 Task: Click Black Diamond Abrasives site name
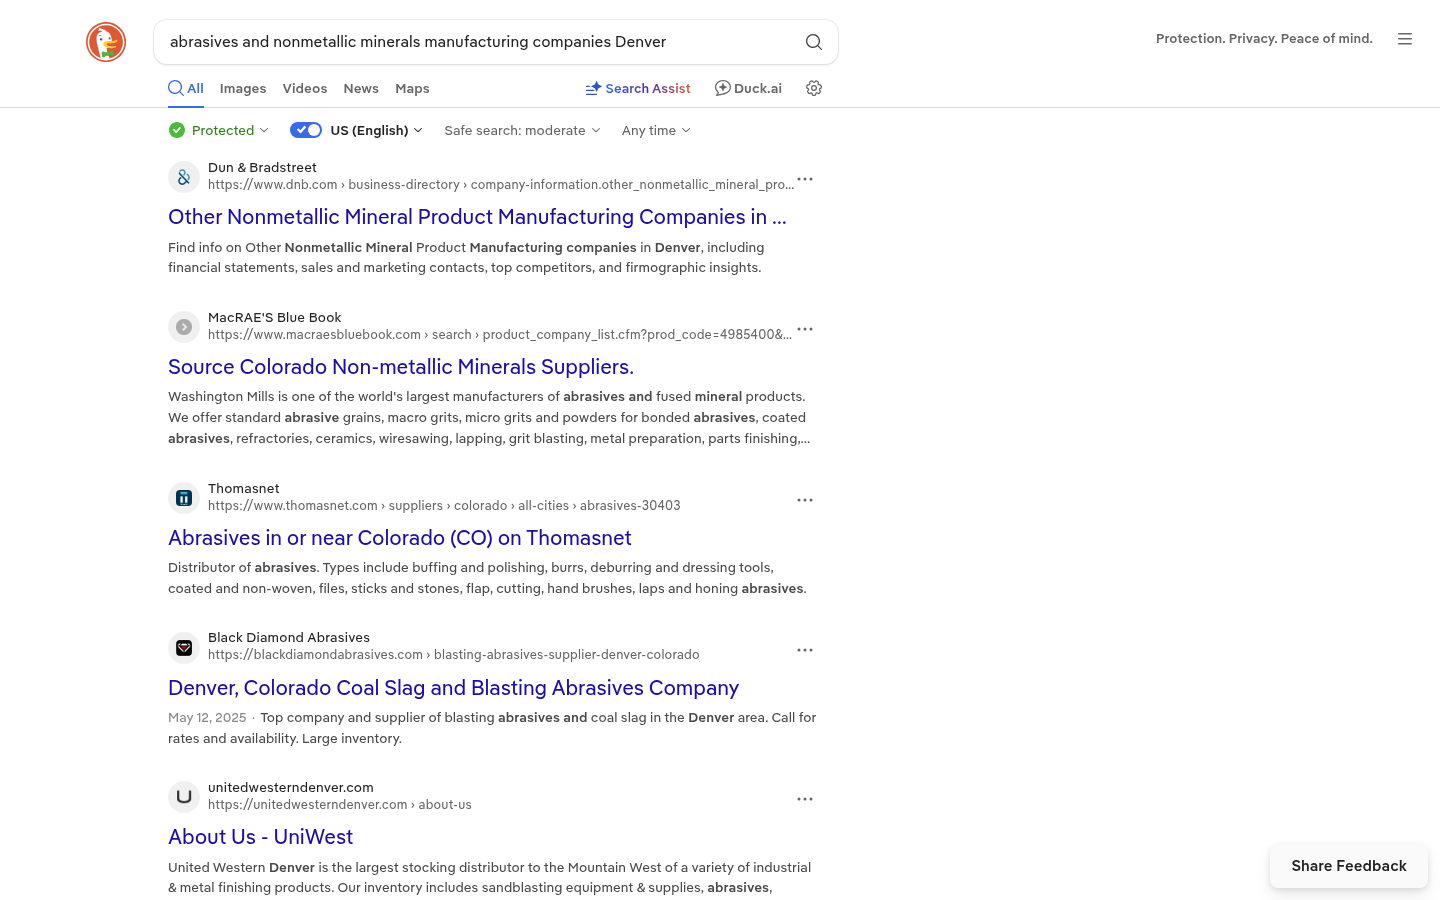289,638
